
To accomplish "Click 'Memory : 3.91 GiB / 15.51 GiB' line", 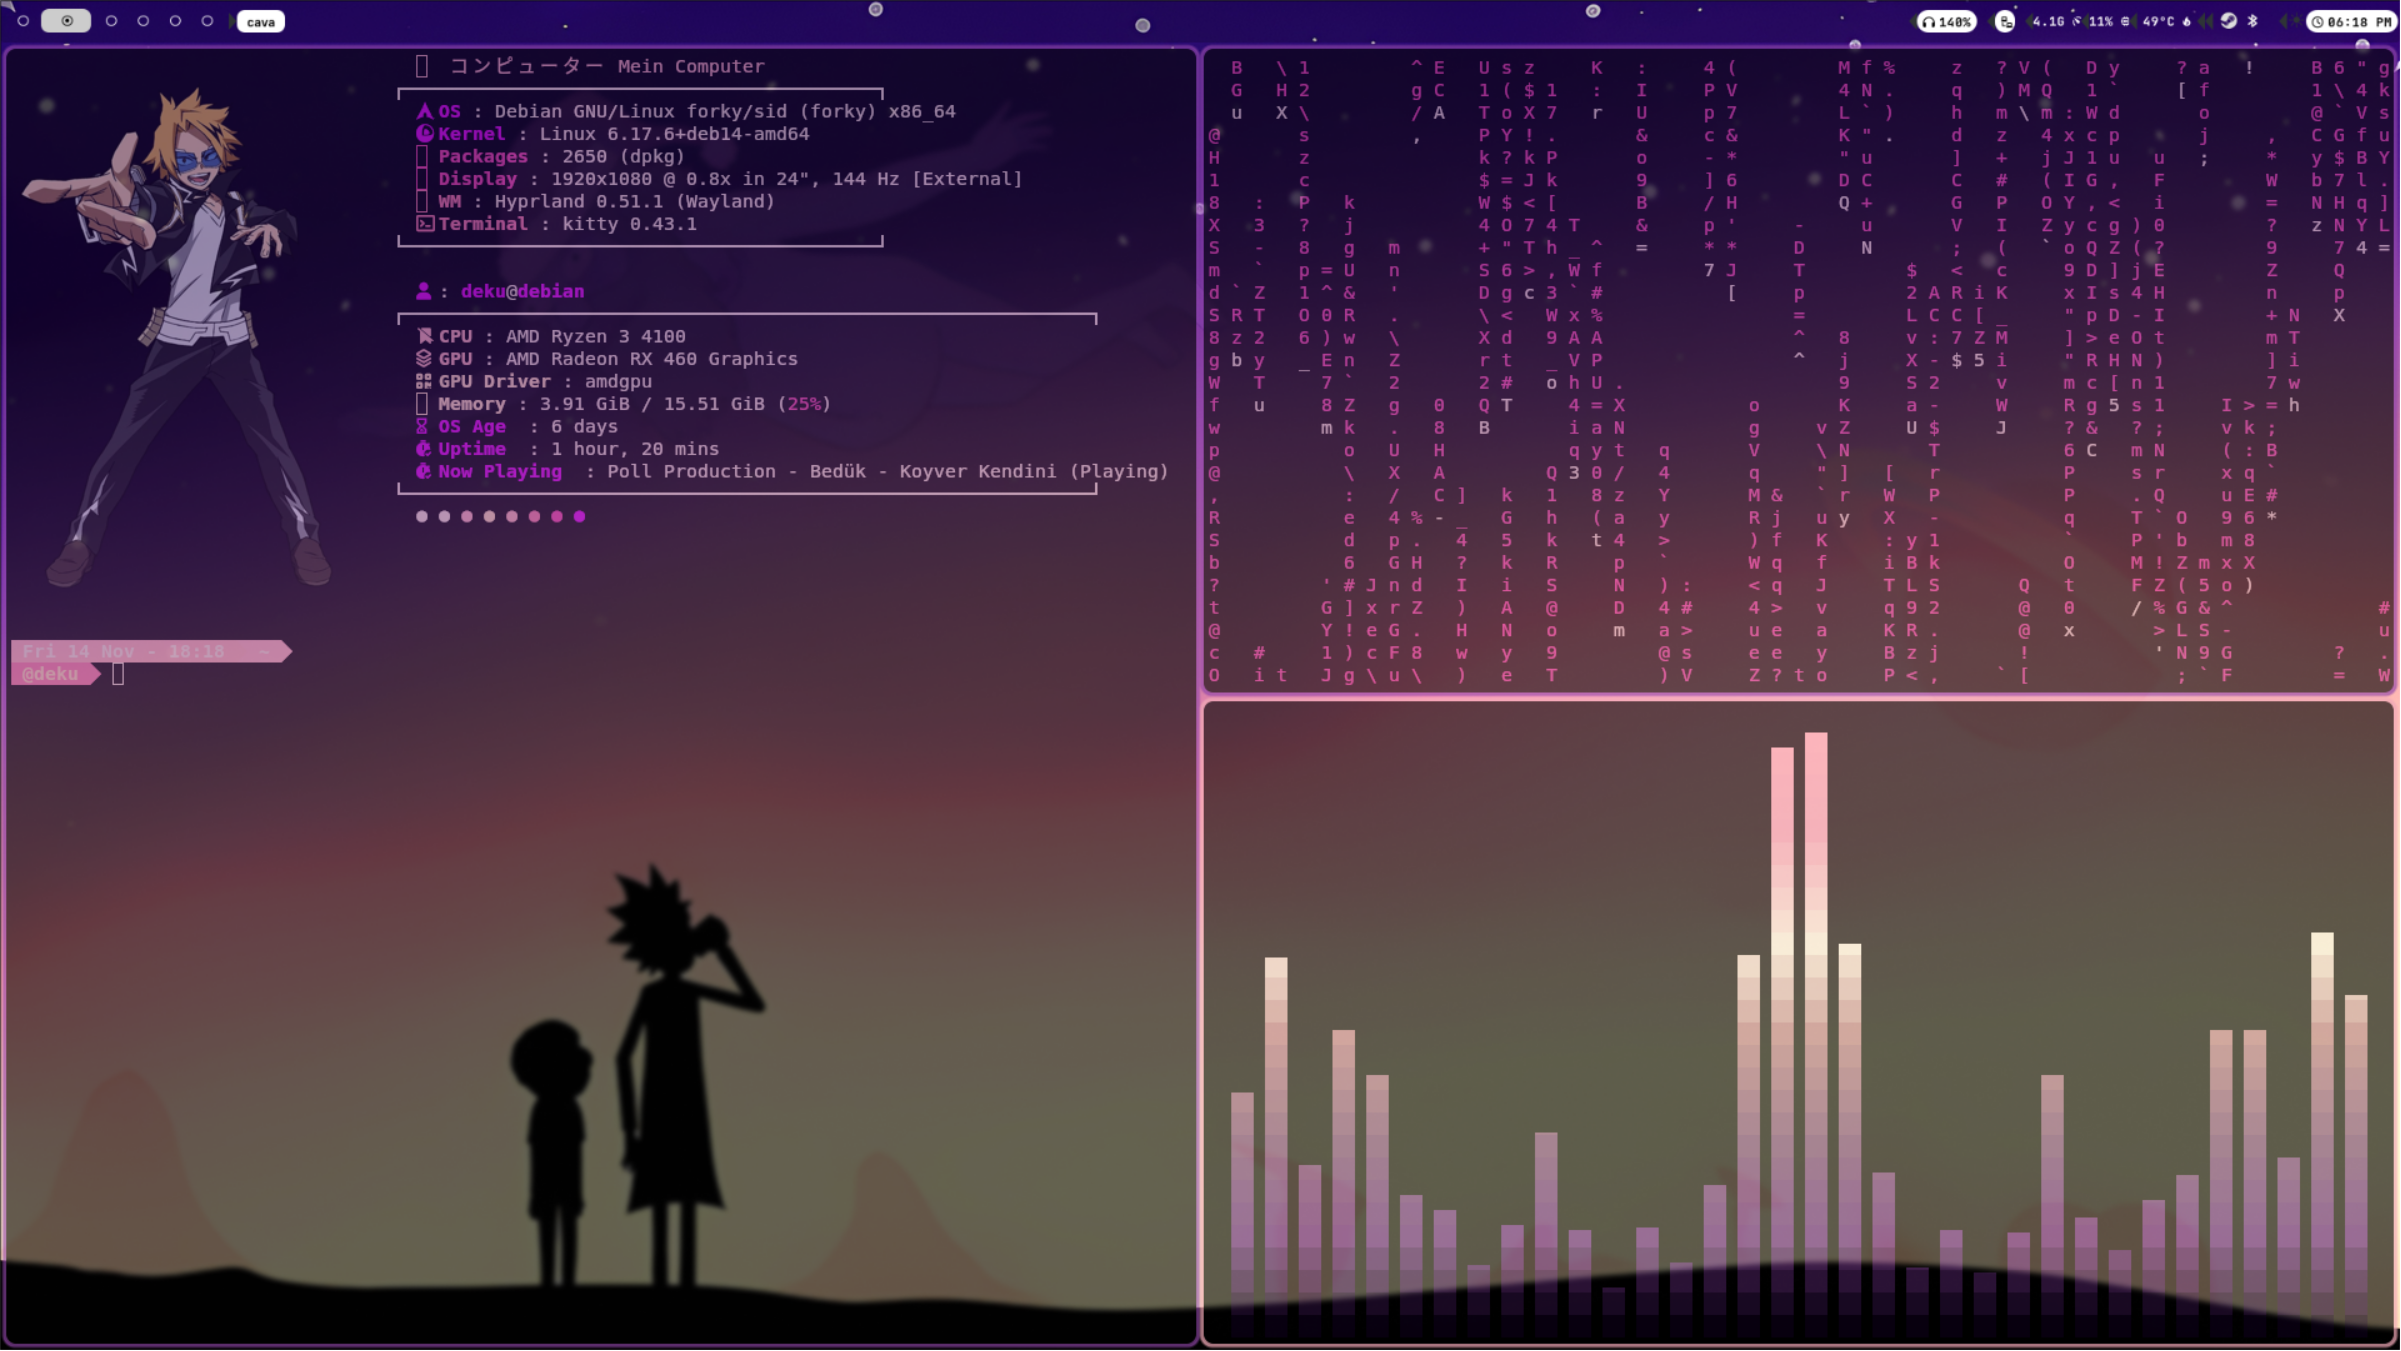I will (x=634, y=404).
